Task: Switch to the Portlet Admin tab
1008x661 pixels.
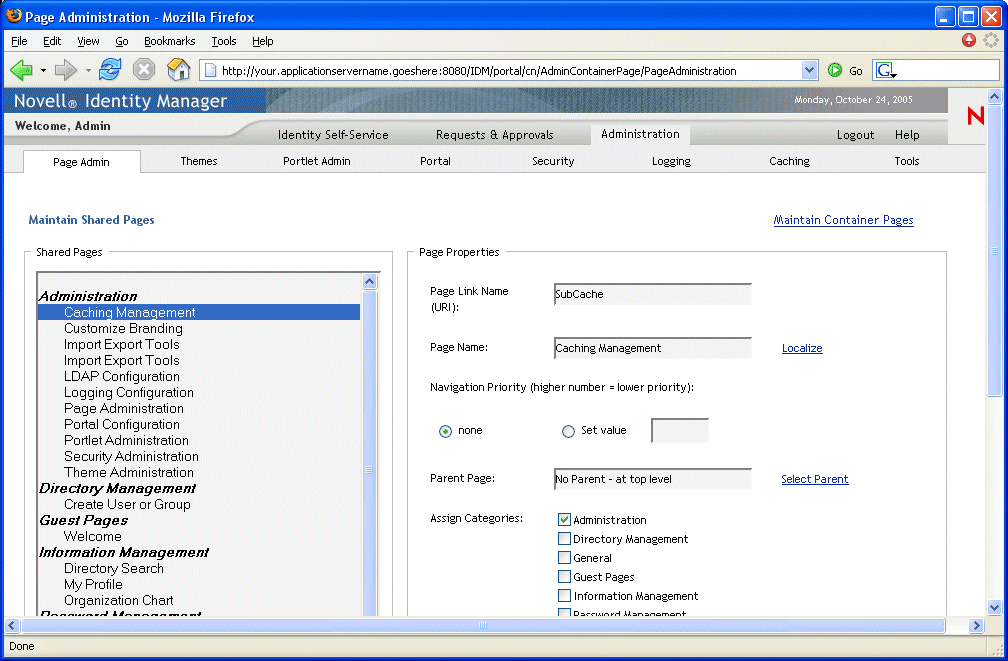Action: [316, 161]
